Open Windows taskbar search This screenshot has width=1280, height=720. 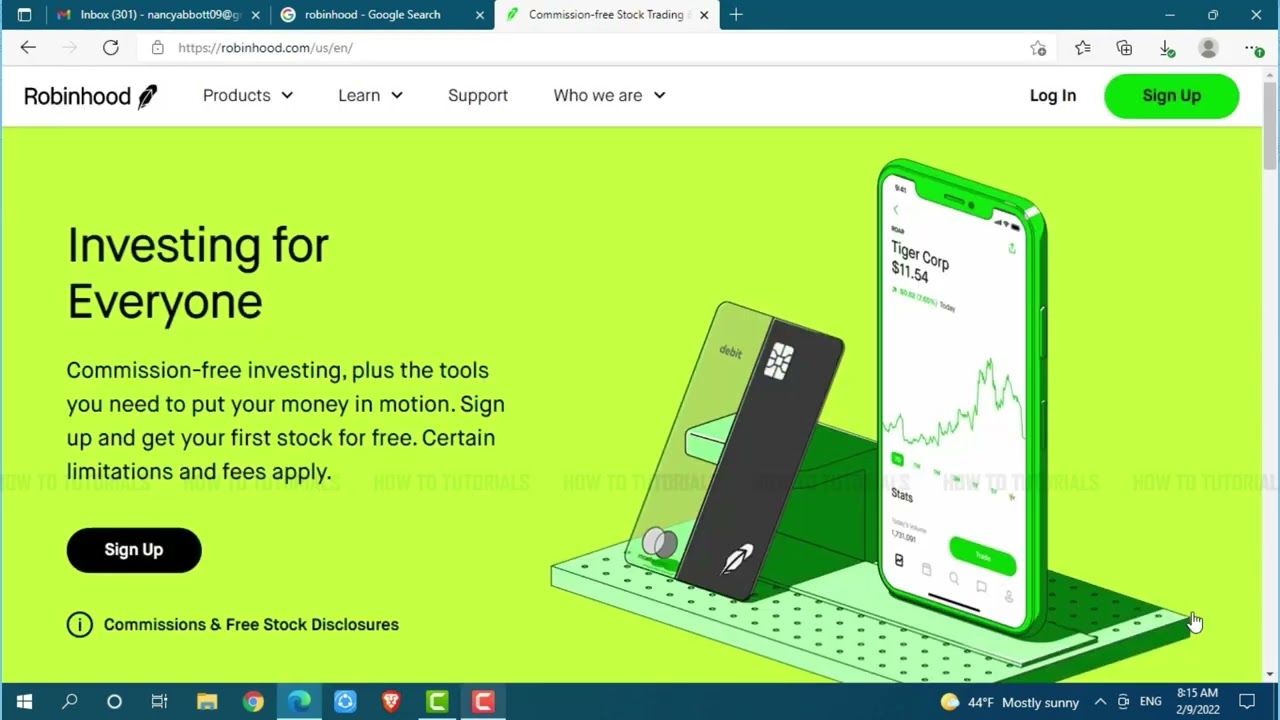(69, 702)
